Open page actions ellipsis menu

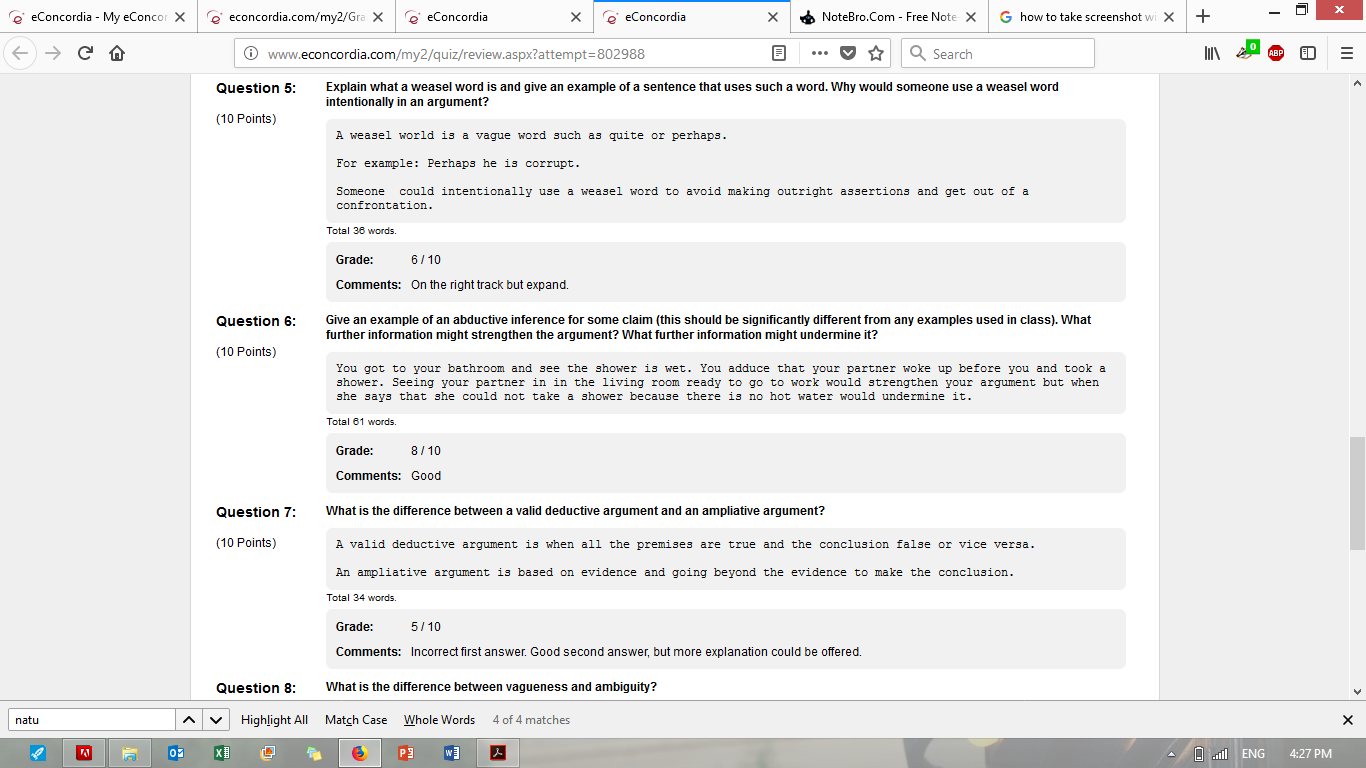point(820,54)
